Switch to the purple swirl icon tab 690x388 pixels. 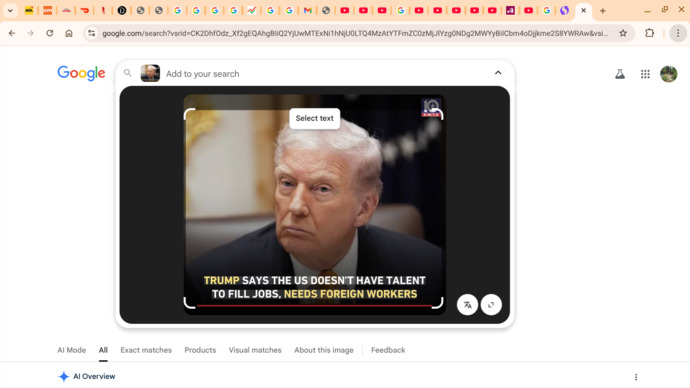click(565, 11)
